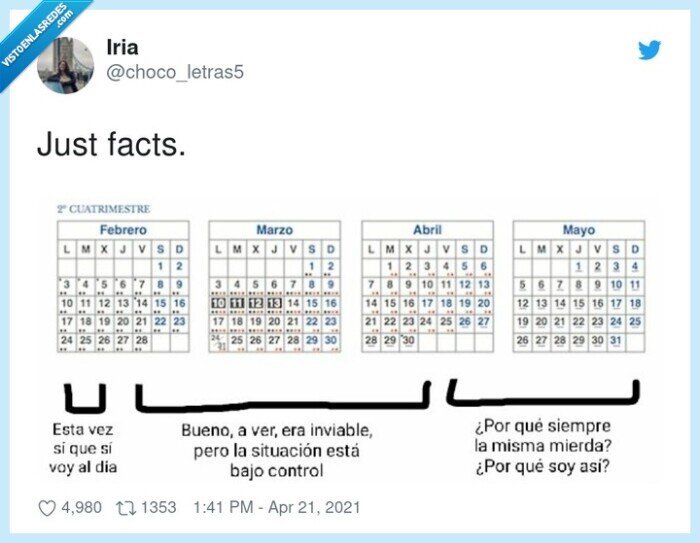Click the 1353 retweets count
This screenshot has height=543, width=700.
coord(158,508)
